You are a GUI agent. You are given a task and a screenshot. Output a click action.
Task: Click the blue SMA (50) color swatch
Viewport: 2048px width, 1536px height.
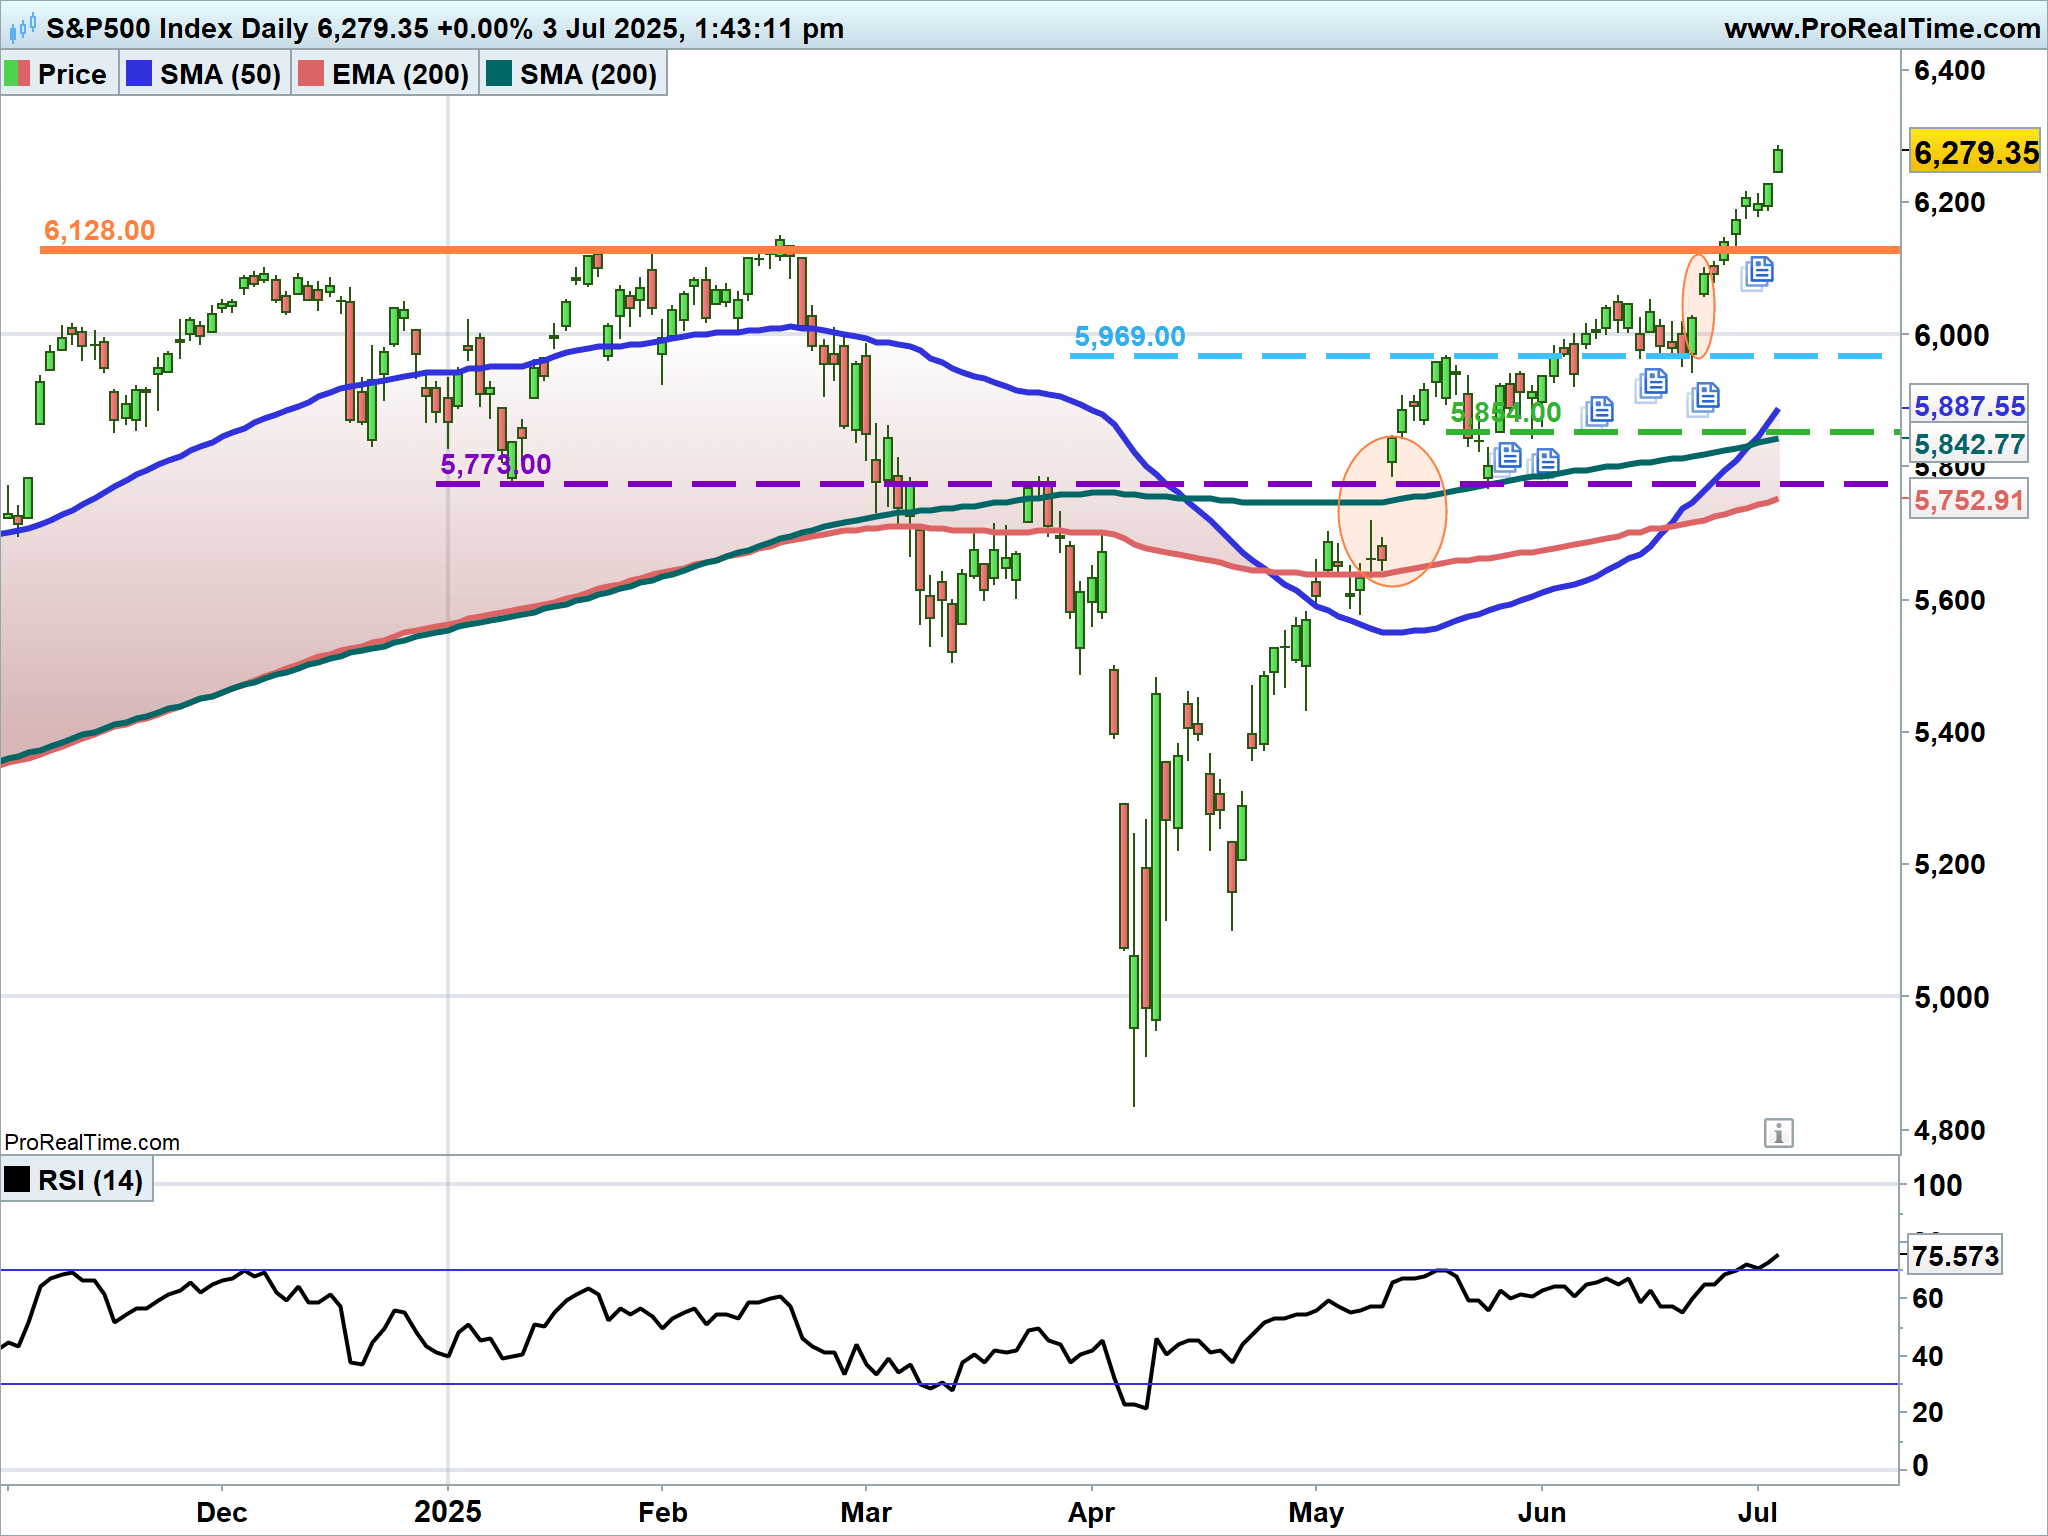click(139, 74)
